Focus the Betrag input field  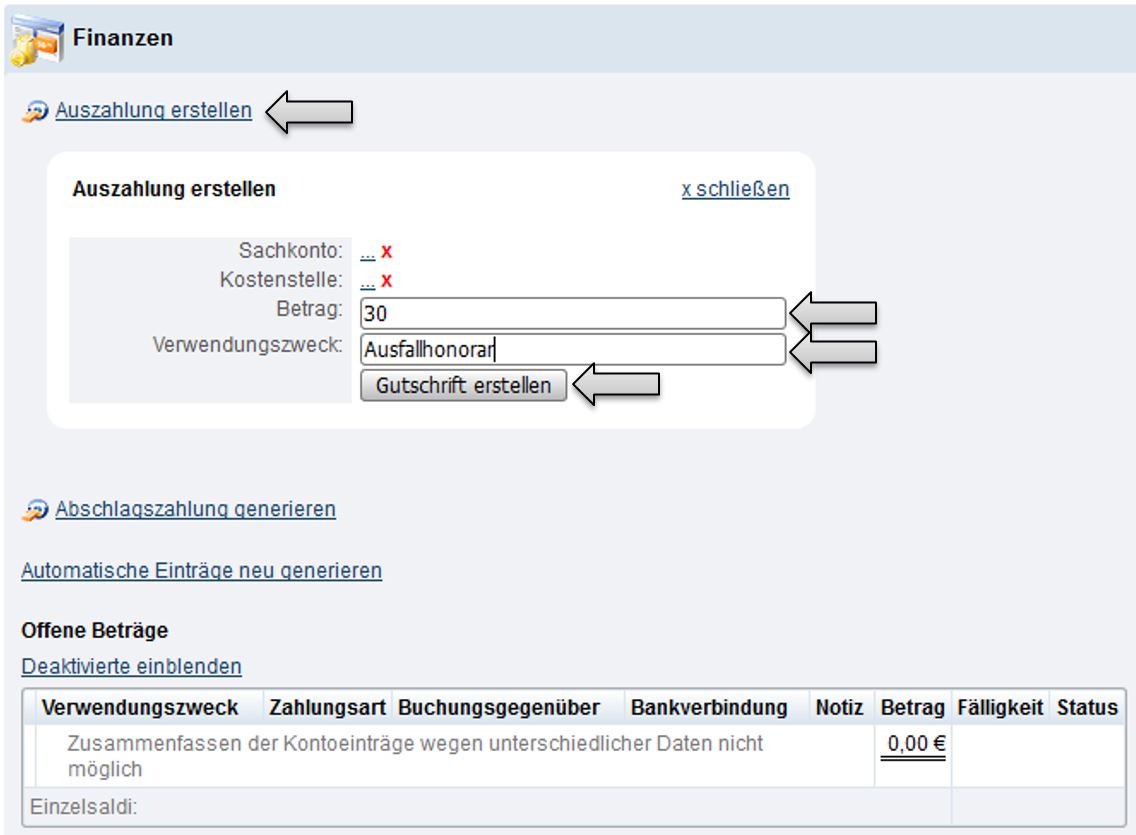(572, 314)
